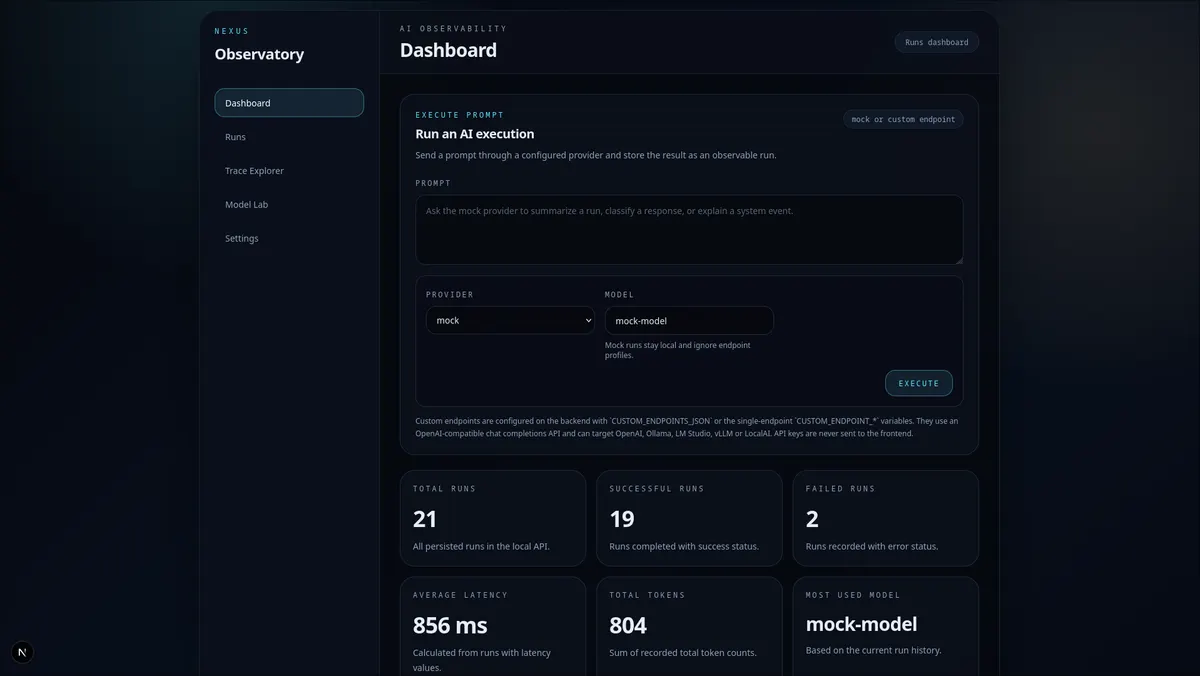Click the NEXUS label above Observatory

coord(232,31)
